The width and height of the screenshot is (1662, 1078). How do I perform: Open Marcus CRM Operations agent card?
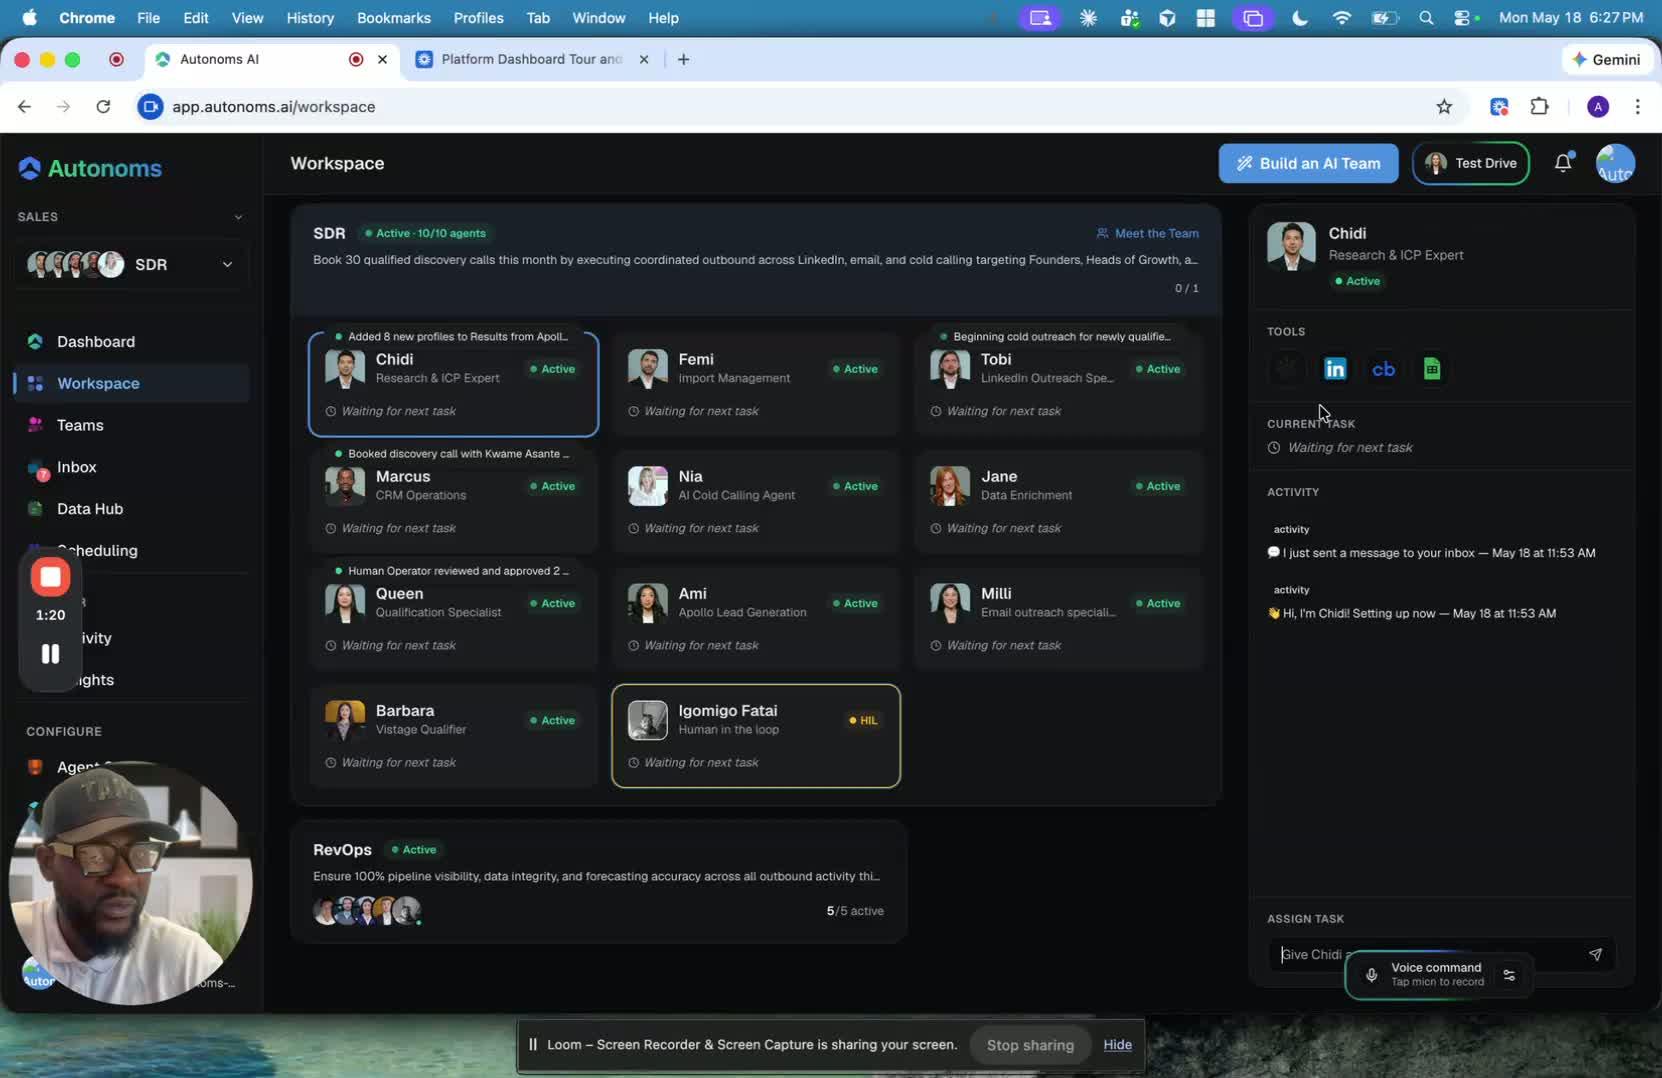(x=453, y=502)
